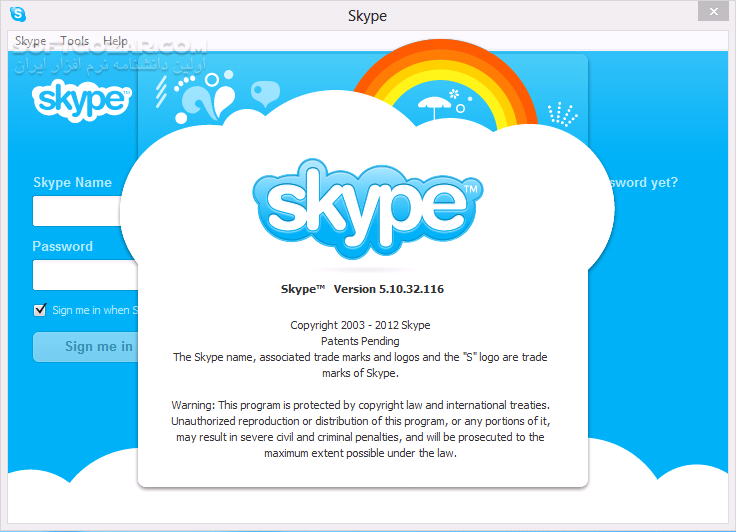Click the Skype icon in title bar
This screenshot has width=736, height=532.
[x=18, y=14]
